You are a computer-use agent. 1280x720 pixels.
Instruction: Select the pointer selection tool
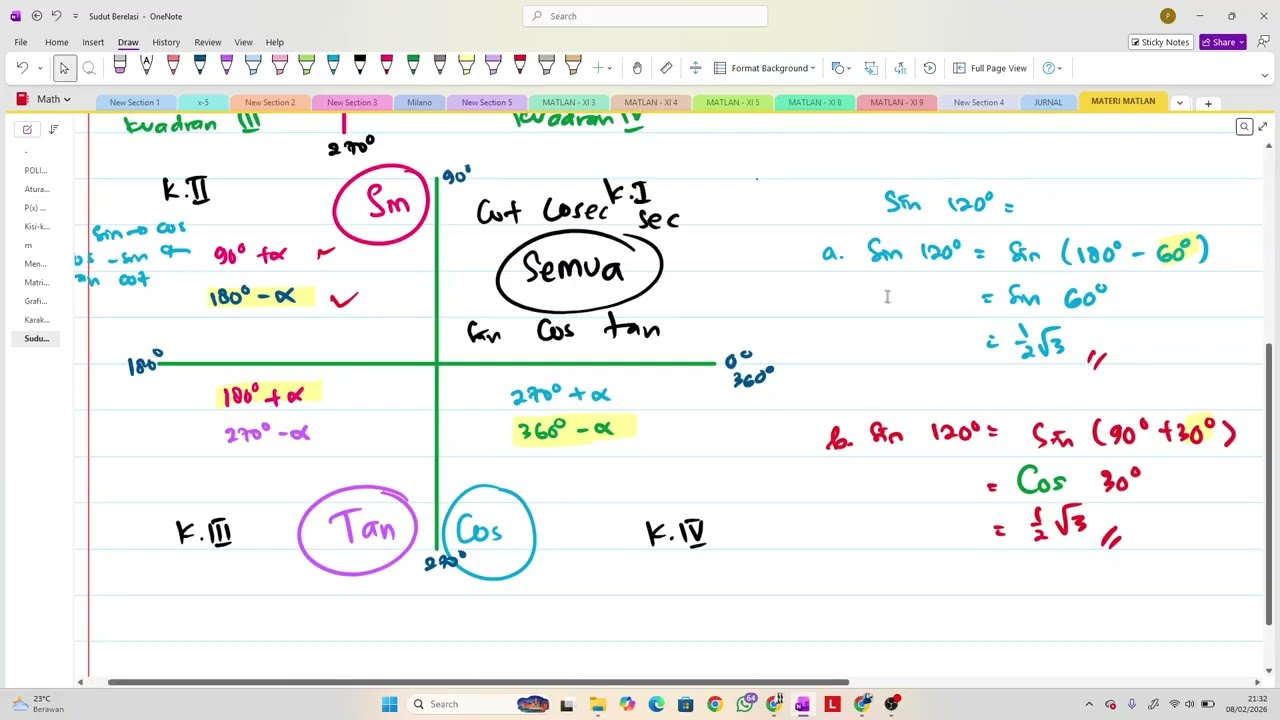(64, 68)
